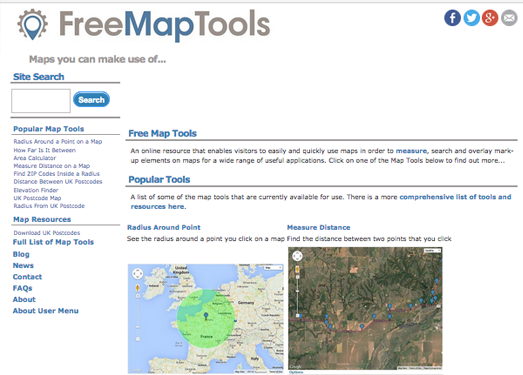Screen dimensions: 523x375
Task: Open About User Menu link
Action: click(x=46, y=311)
